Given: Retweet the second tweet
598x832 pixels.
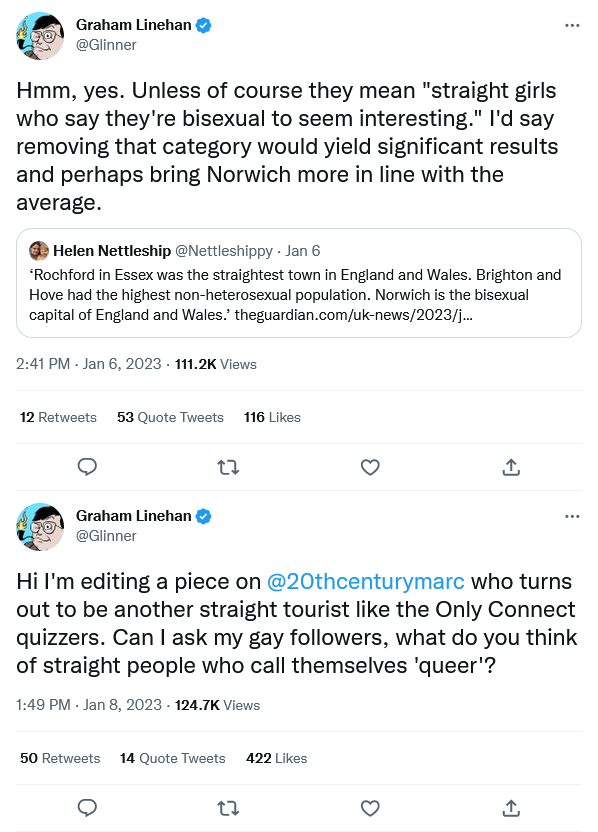Looking at the screenshot, I should point(228,808).
